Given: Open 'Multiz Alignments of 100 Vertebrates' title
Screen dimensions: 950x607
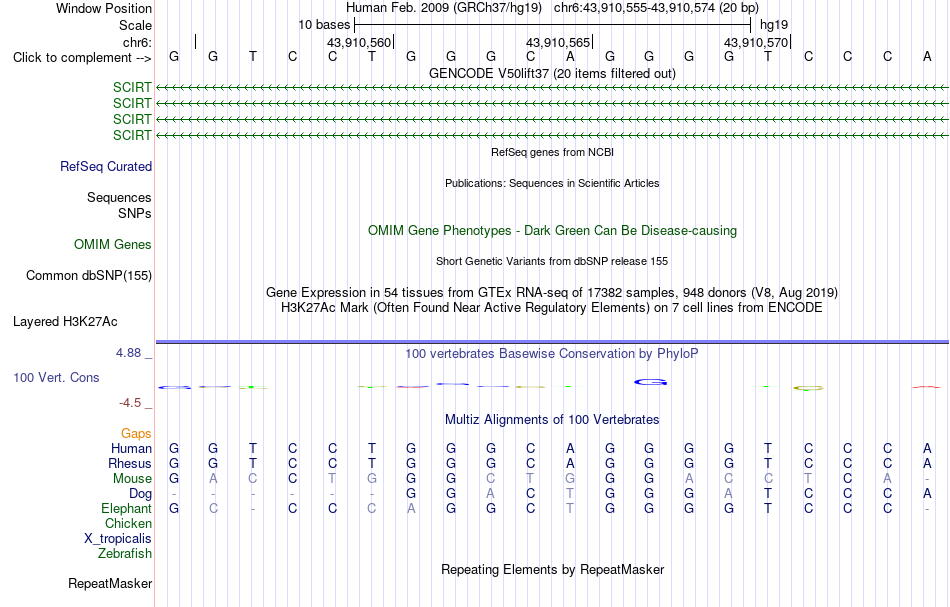Looking at the screenshot, I should click(552, 419).
